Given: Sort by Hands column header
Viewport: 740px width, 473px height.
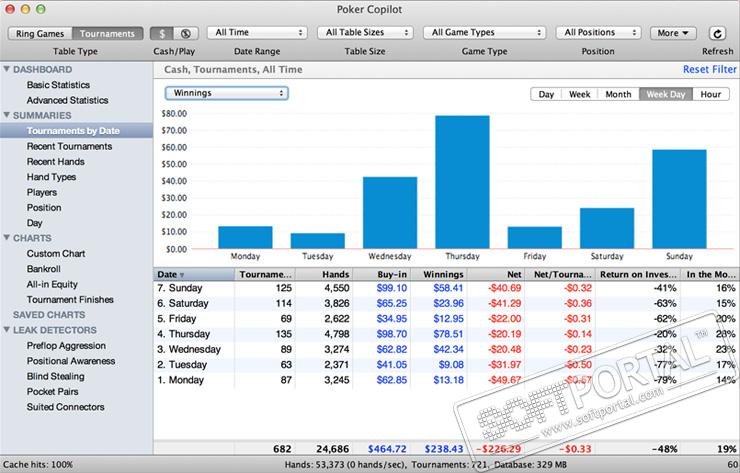Looking at the screenshot, I should point(324,274).
